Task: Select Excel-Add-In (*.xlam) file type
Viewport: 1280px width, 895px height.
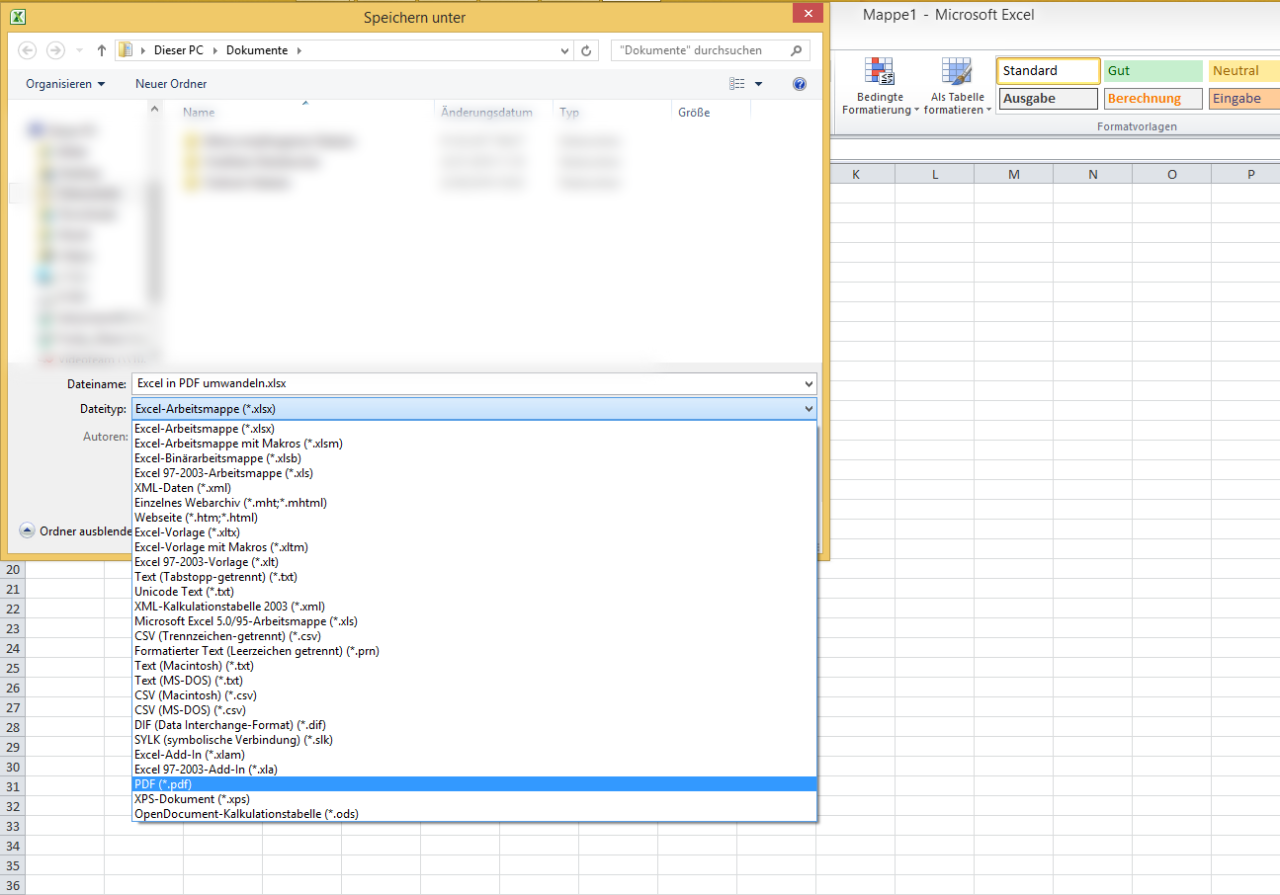Action: (475, 755)
